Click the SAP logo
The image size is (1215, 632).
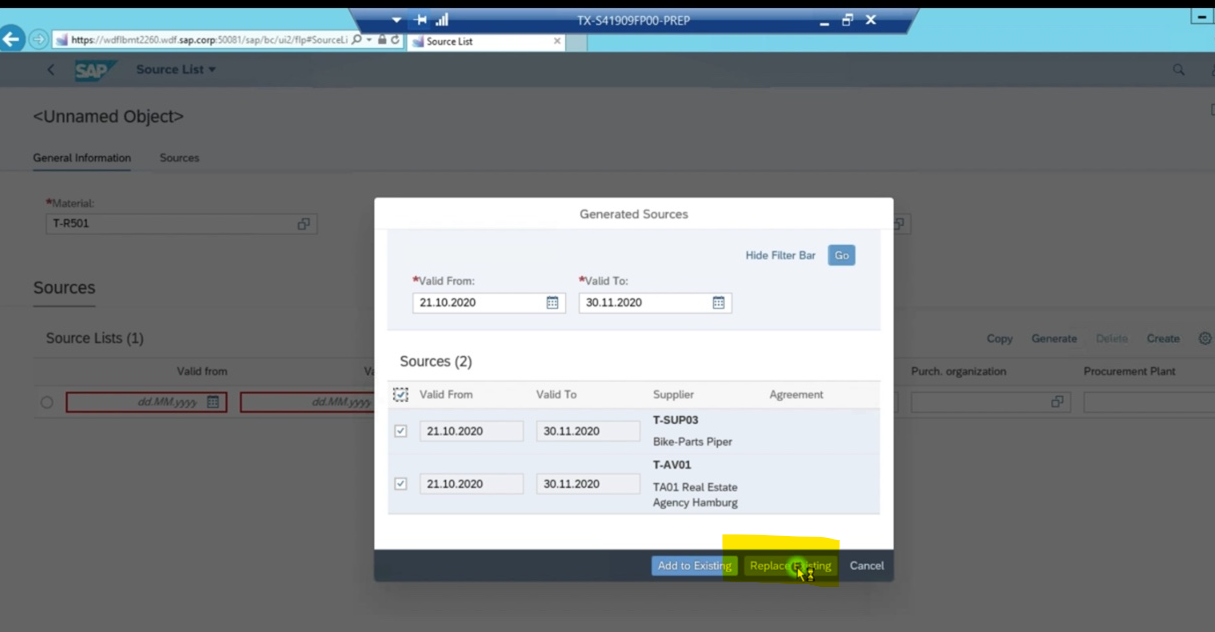click(94, 70)
